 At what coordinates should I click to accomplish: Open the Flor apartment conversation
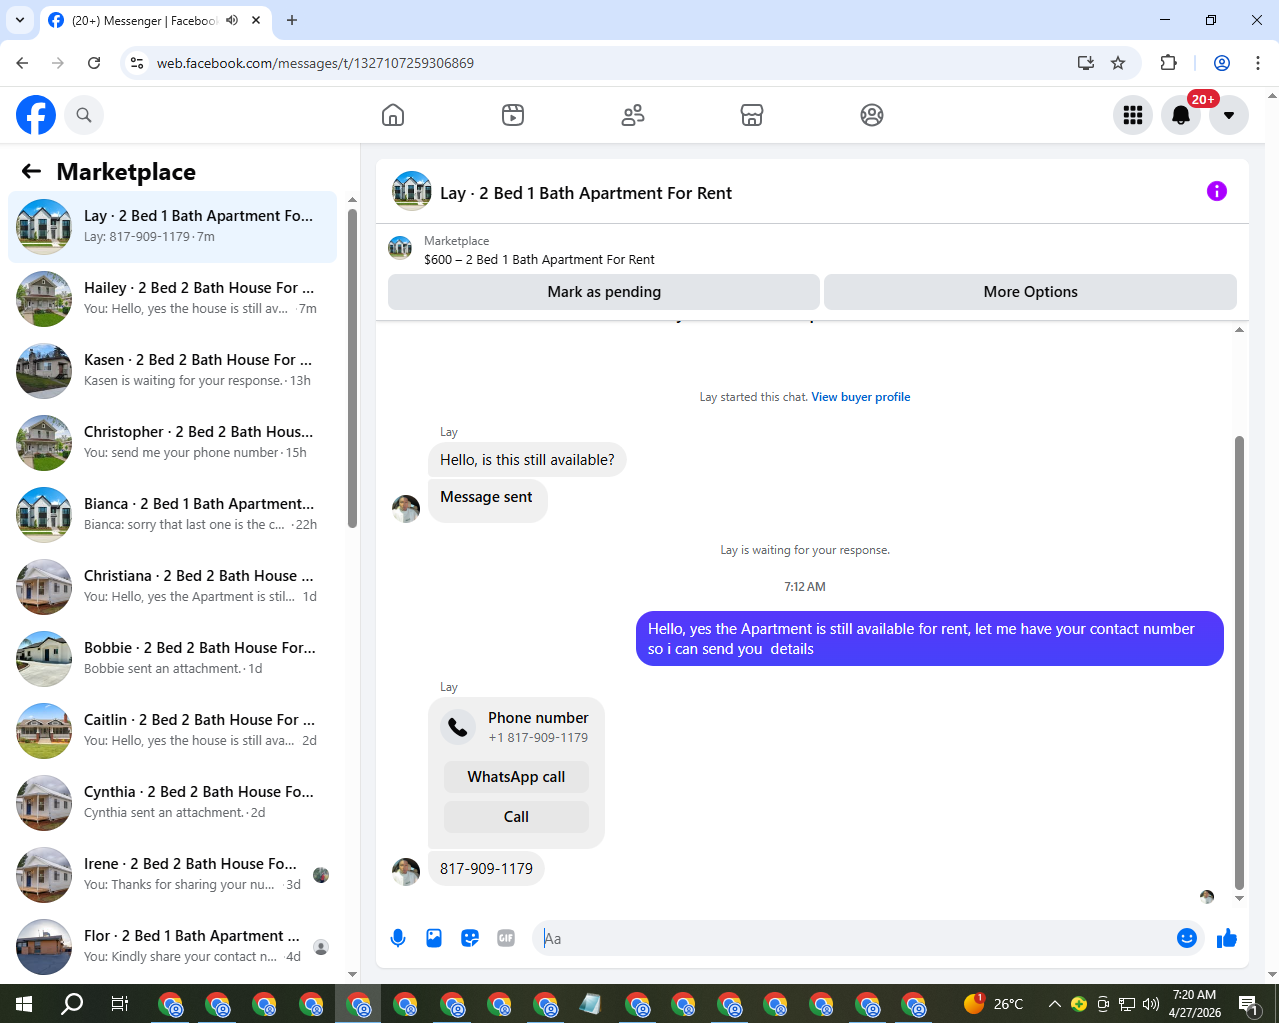pos(173,947)
